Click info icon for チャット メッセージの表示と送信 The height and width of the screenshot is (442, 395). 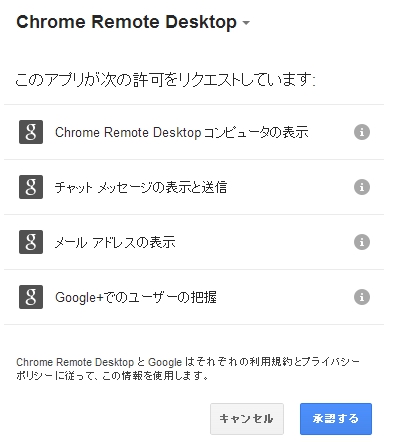coord(362,187)
